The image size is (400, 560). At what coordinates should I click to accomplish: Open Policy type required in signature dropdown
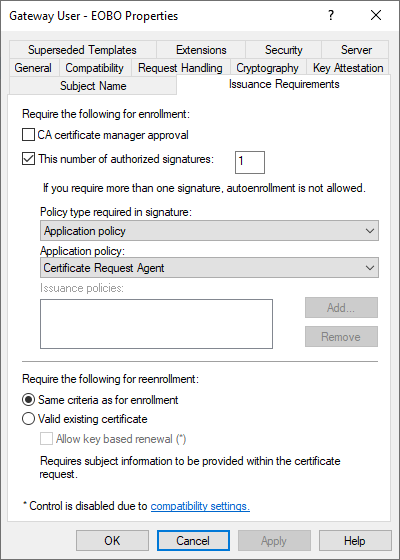pos(209,231)
